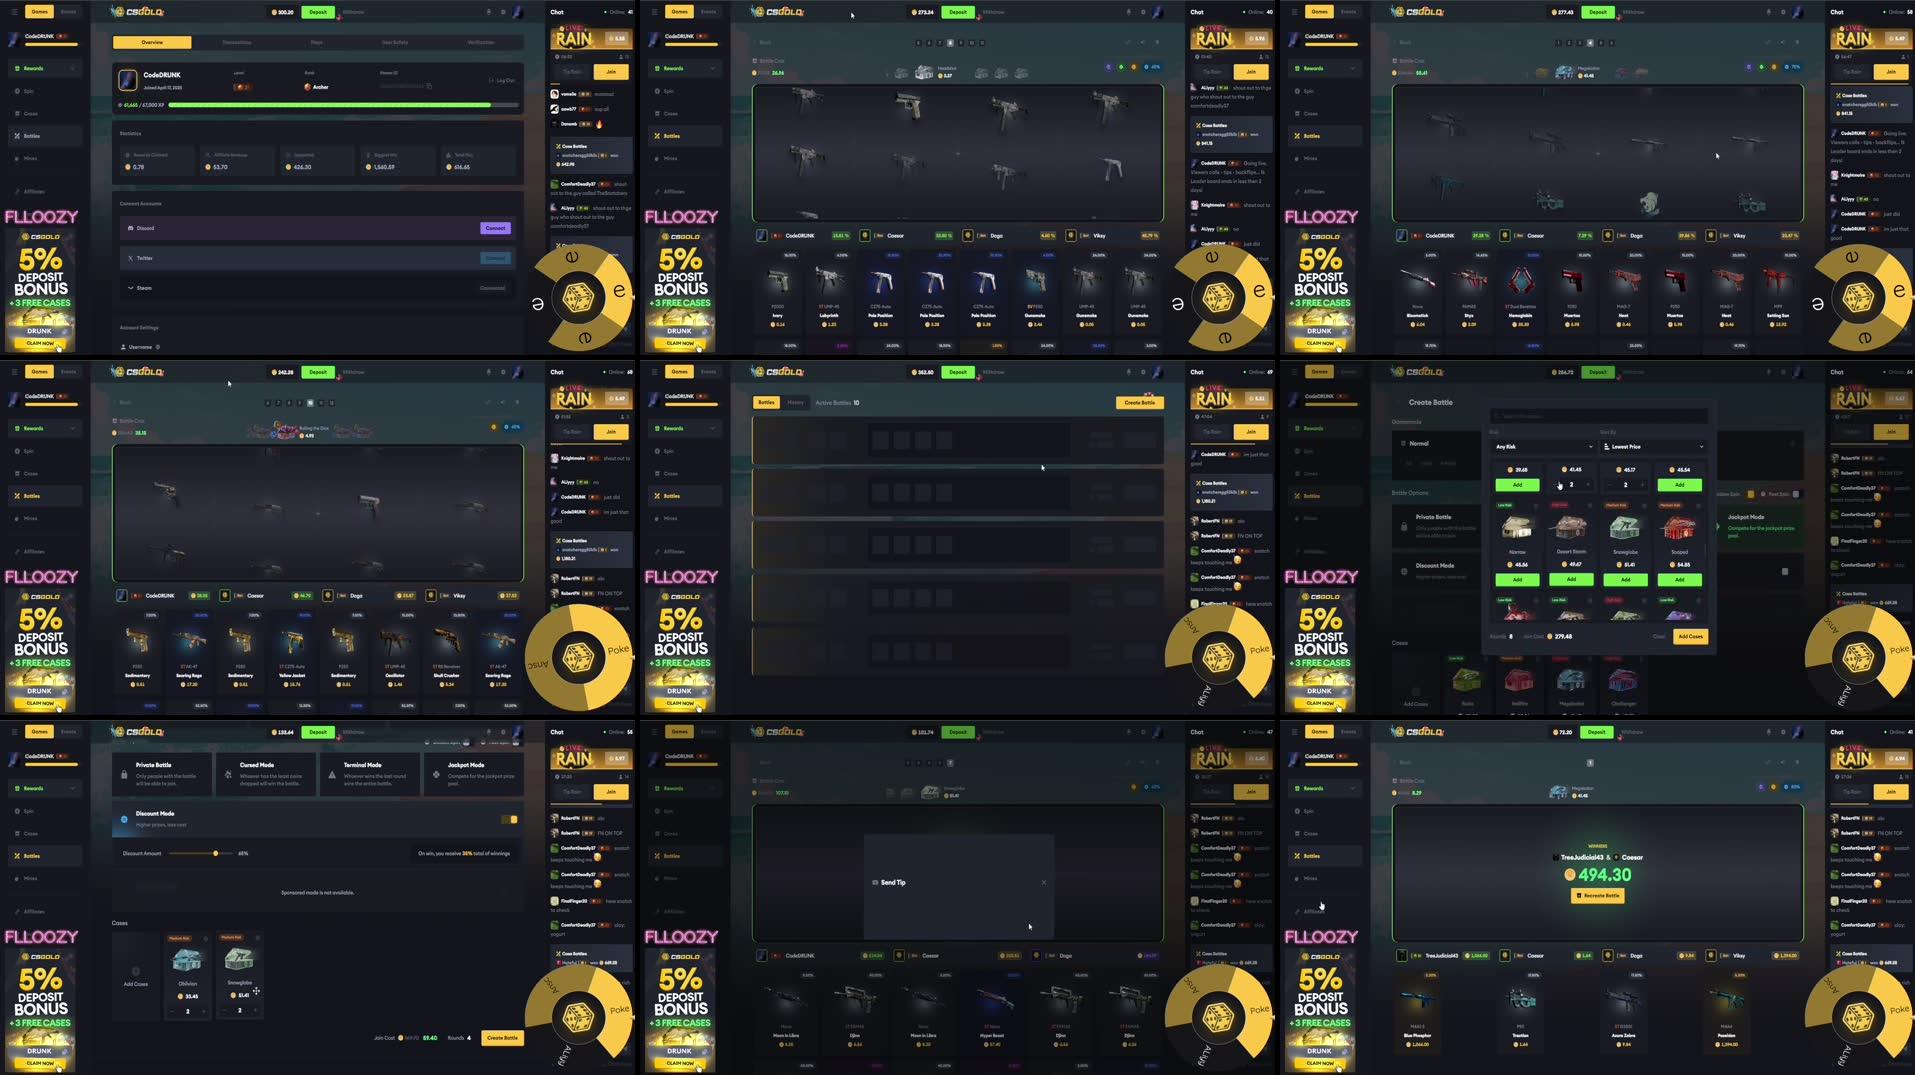Select the Overview tab on profile page
The width and height of the screenshot is (1915, 1075).
(152, 42)
